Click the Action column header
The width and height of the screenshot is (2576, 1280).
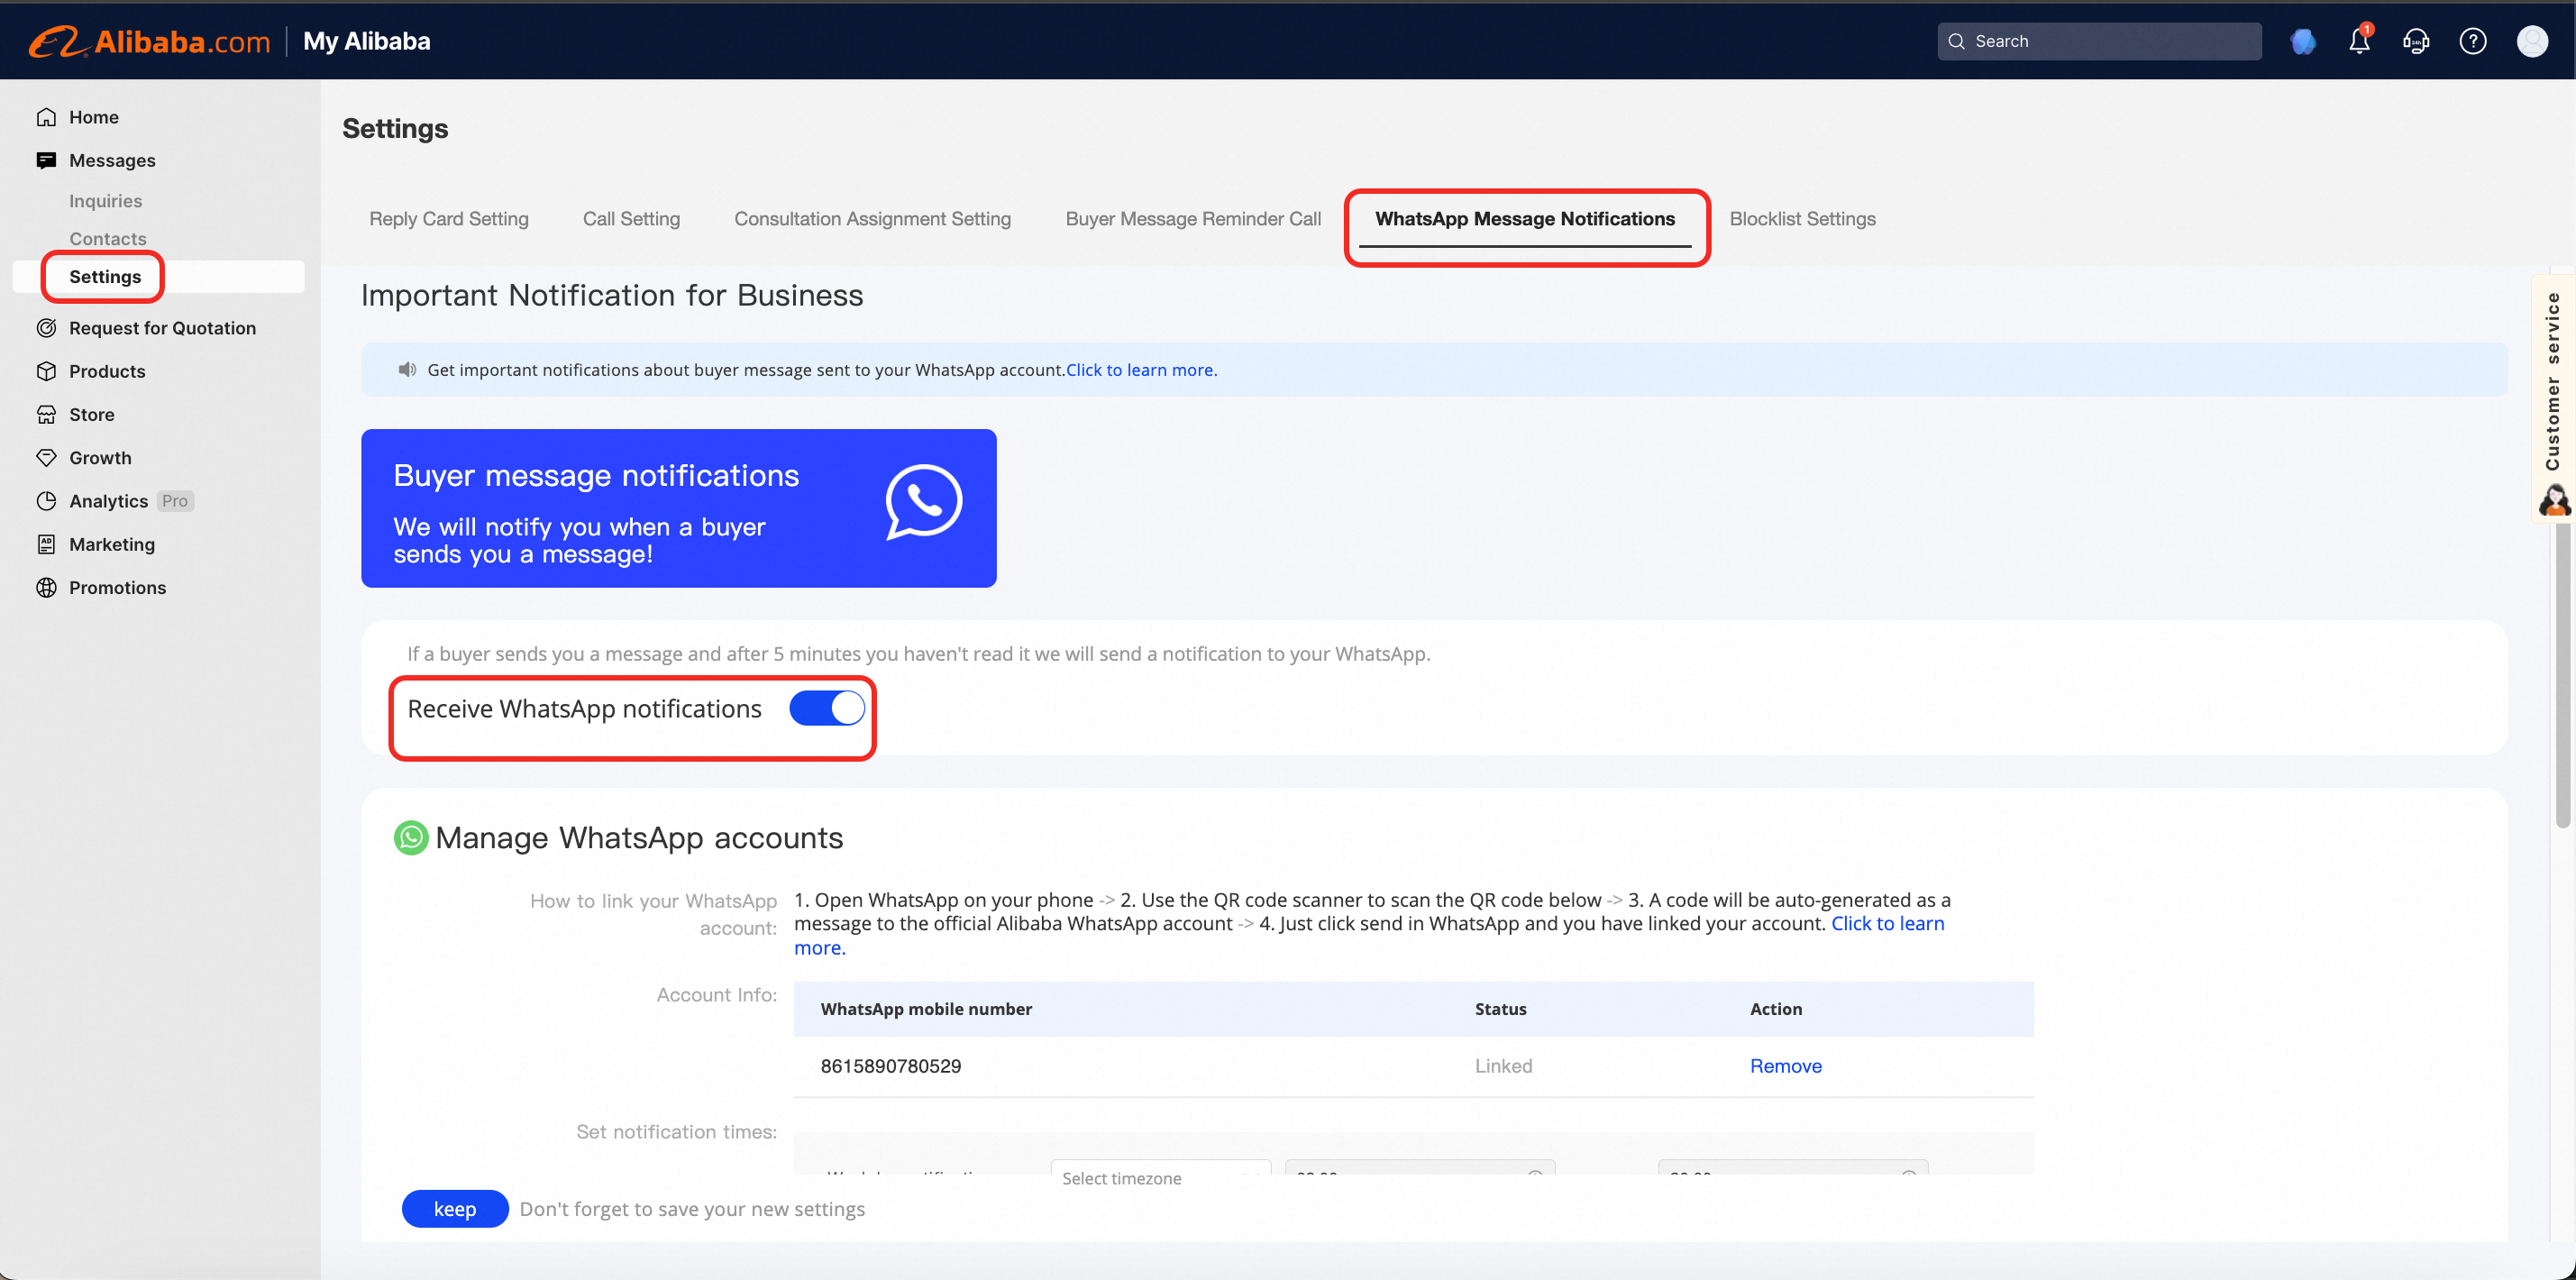point(1775,1008)
